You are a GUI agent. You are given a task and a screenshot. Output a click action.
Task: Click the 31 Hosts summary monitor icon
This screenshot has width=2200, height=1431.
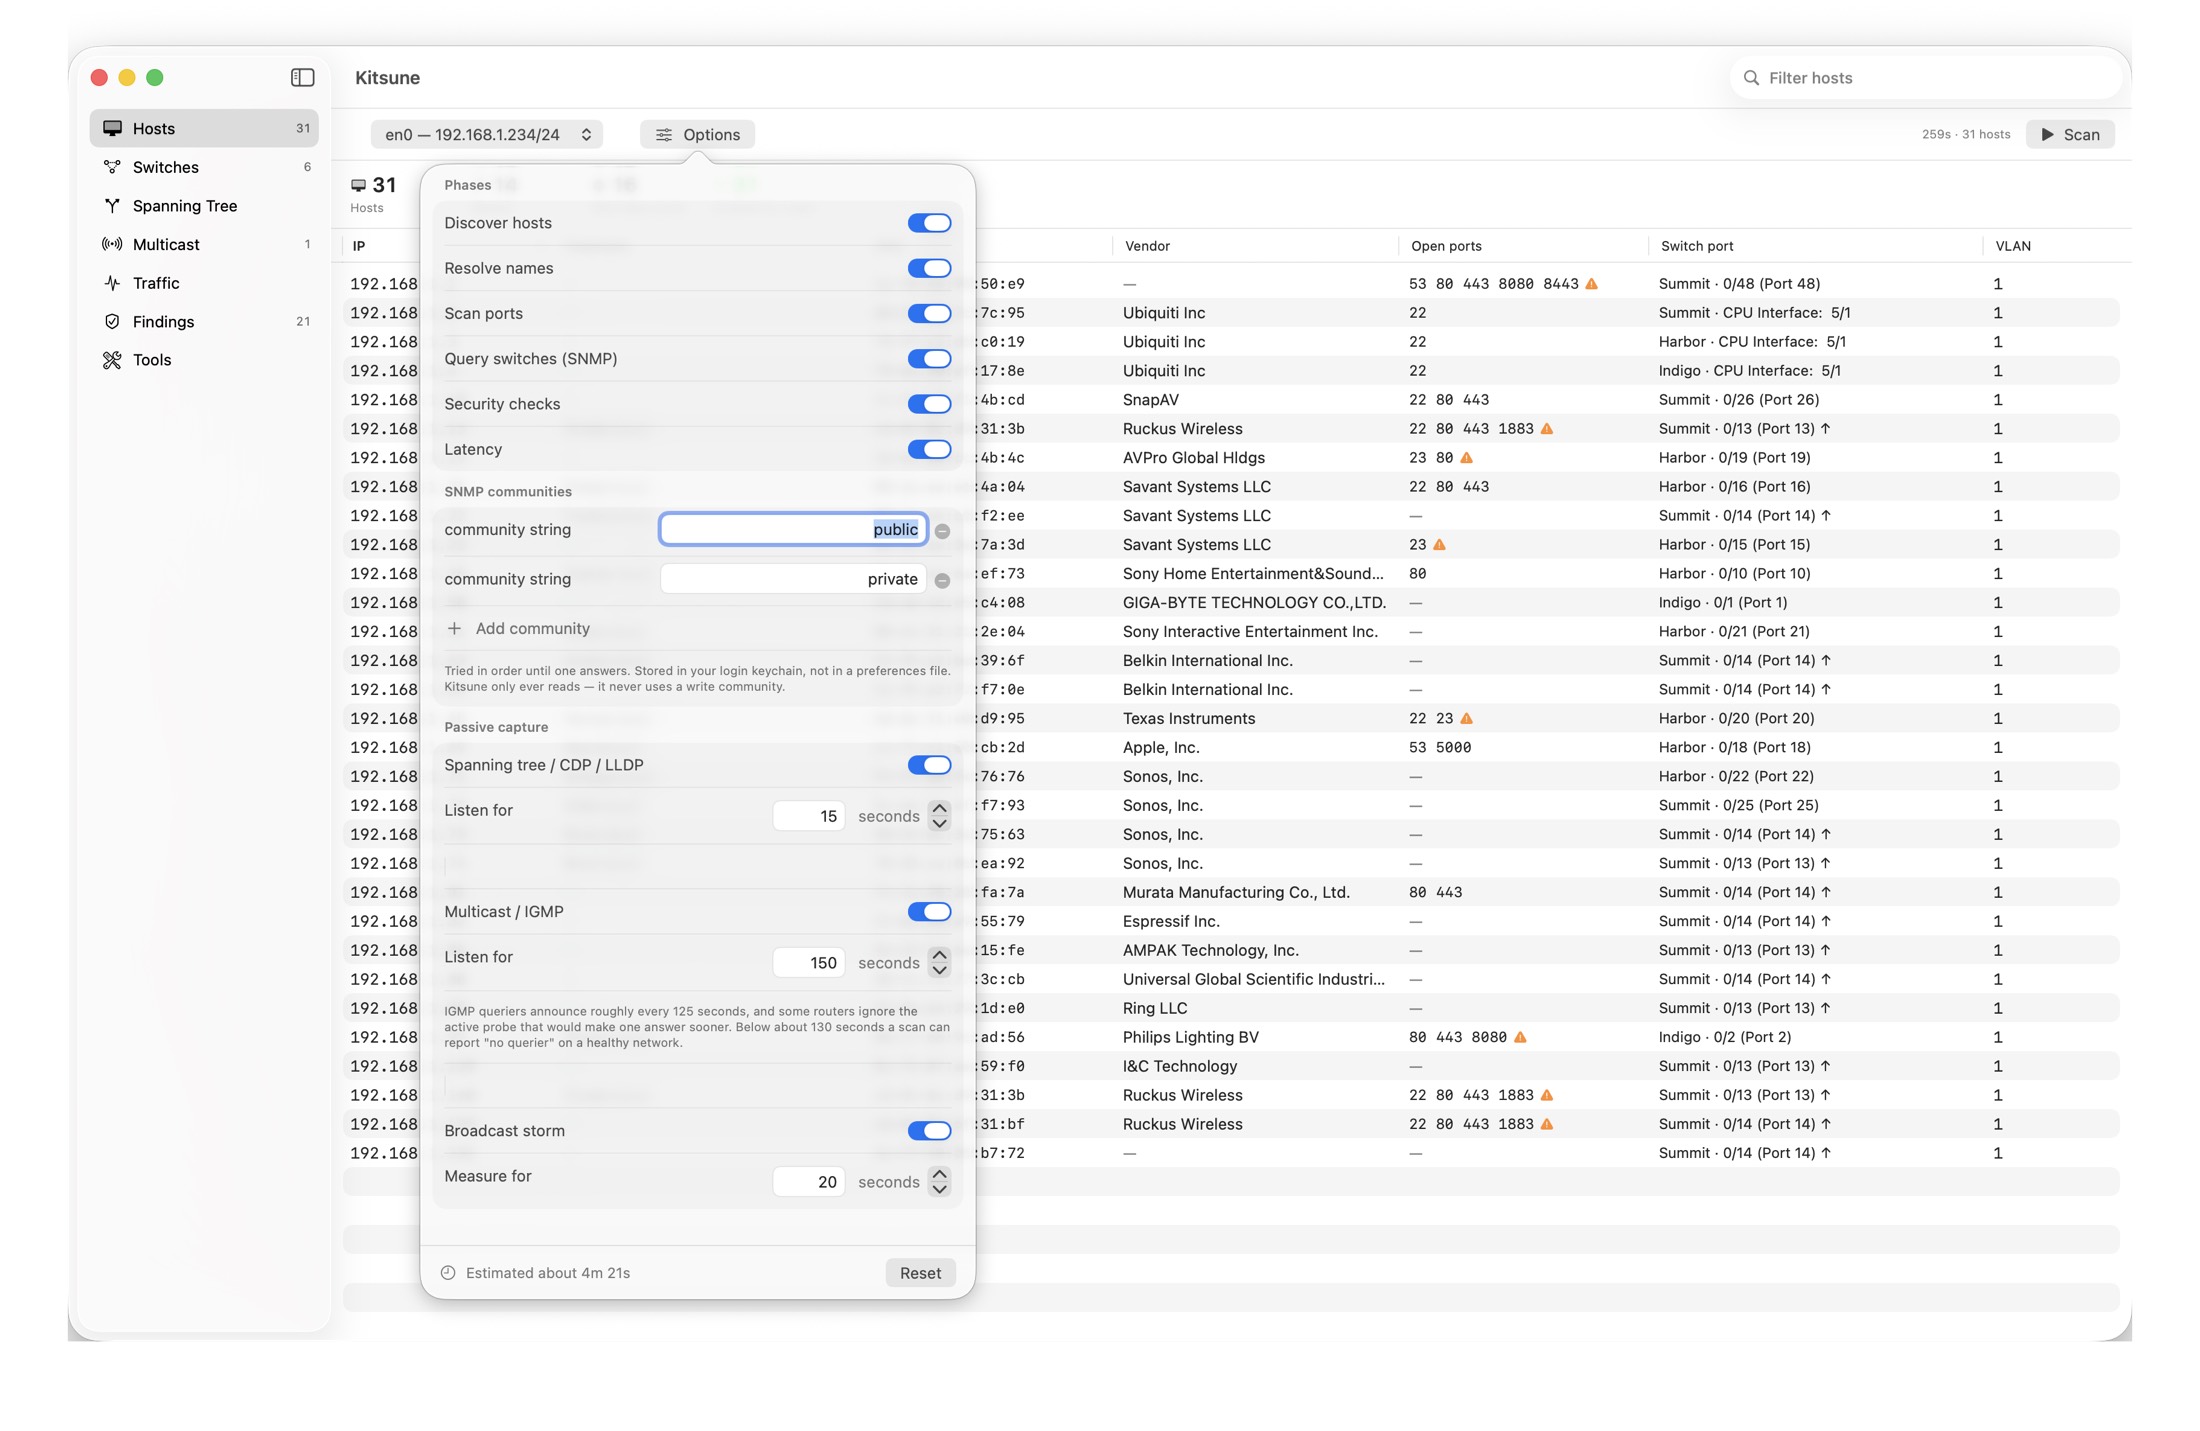[358, 185]
